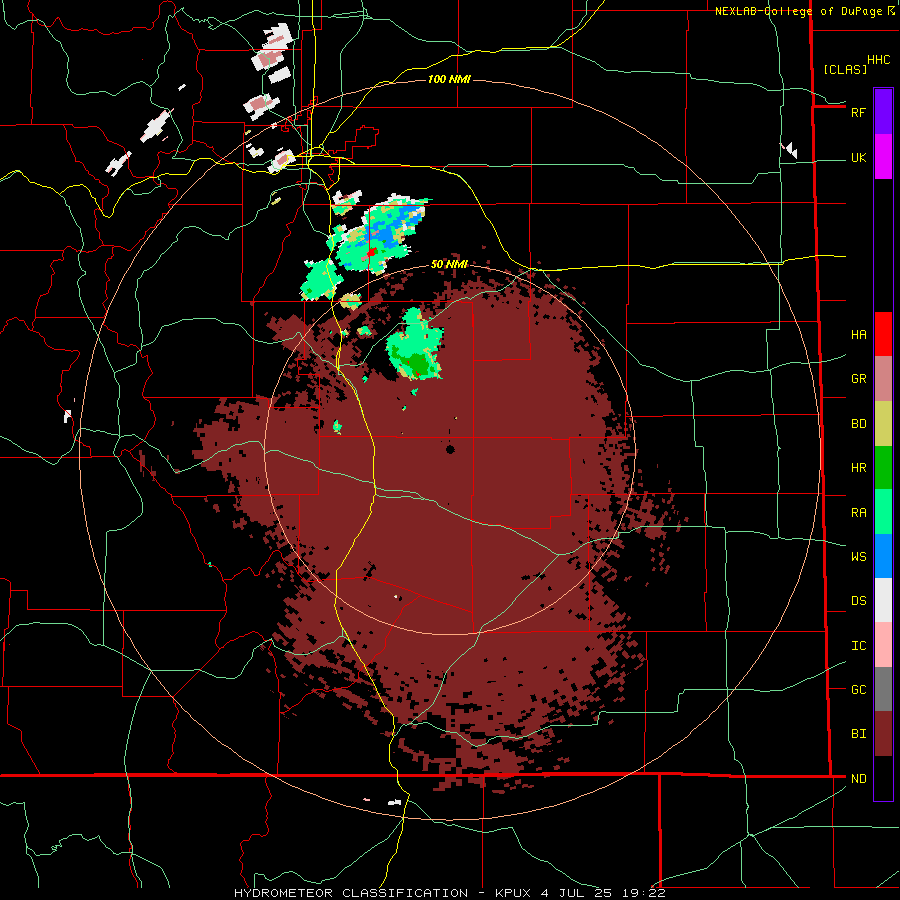Click the HA legend label
This screenshot has height=900, width=900.
tap(858, 334)
